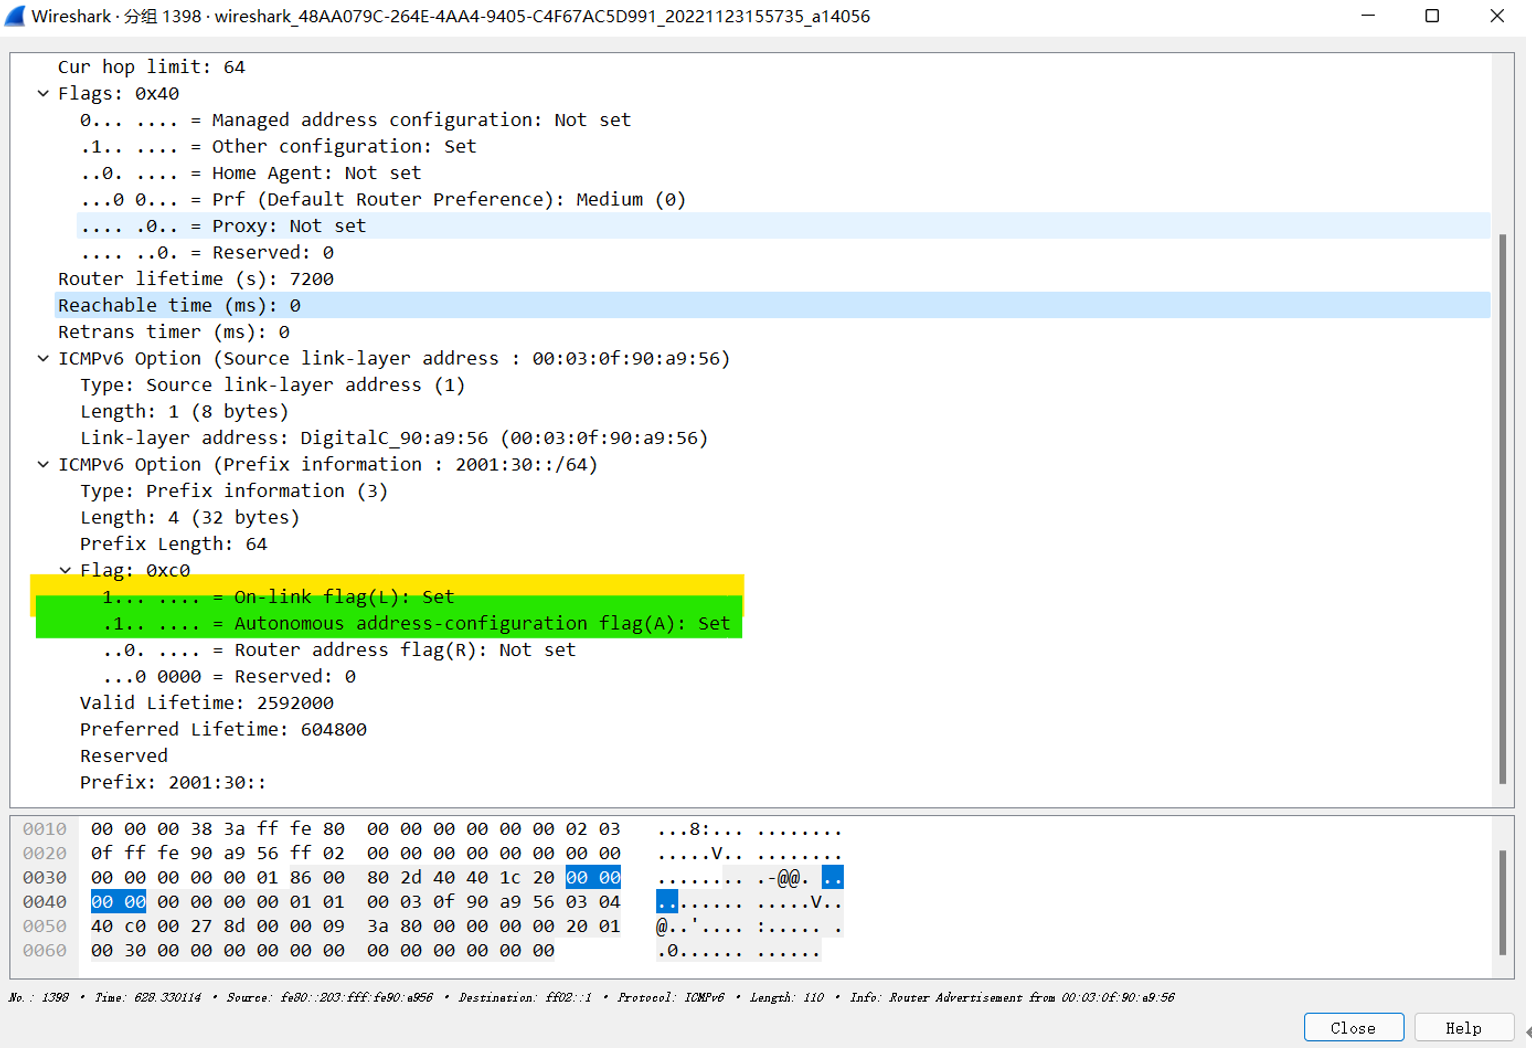Click hex offset 0030 row label

[45, 877]
